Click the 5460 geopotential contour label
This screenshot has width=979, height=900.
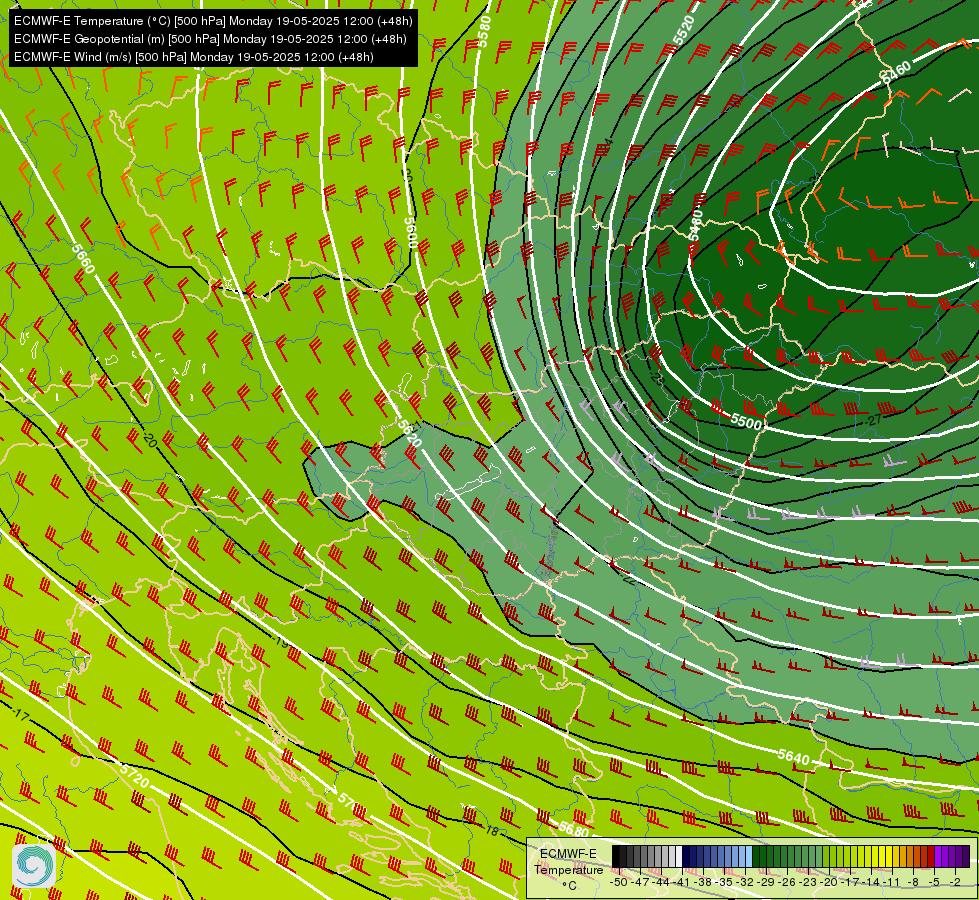pos(895,72)
